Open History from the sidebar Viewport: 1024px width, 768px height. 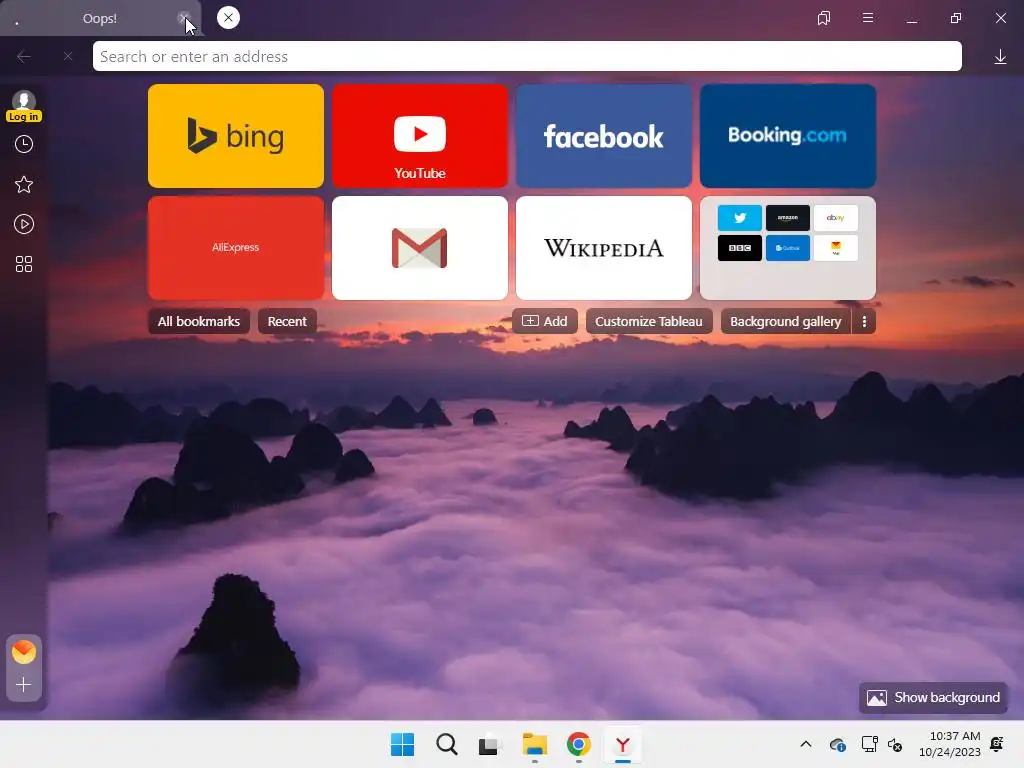24,144
